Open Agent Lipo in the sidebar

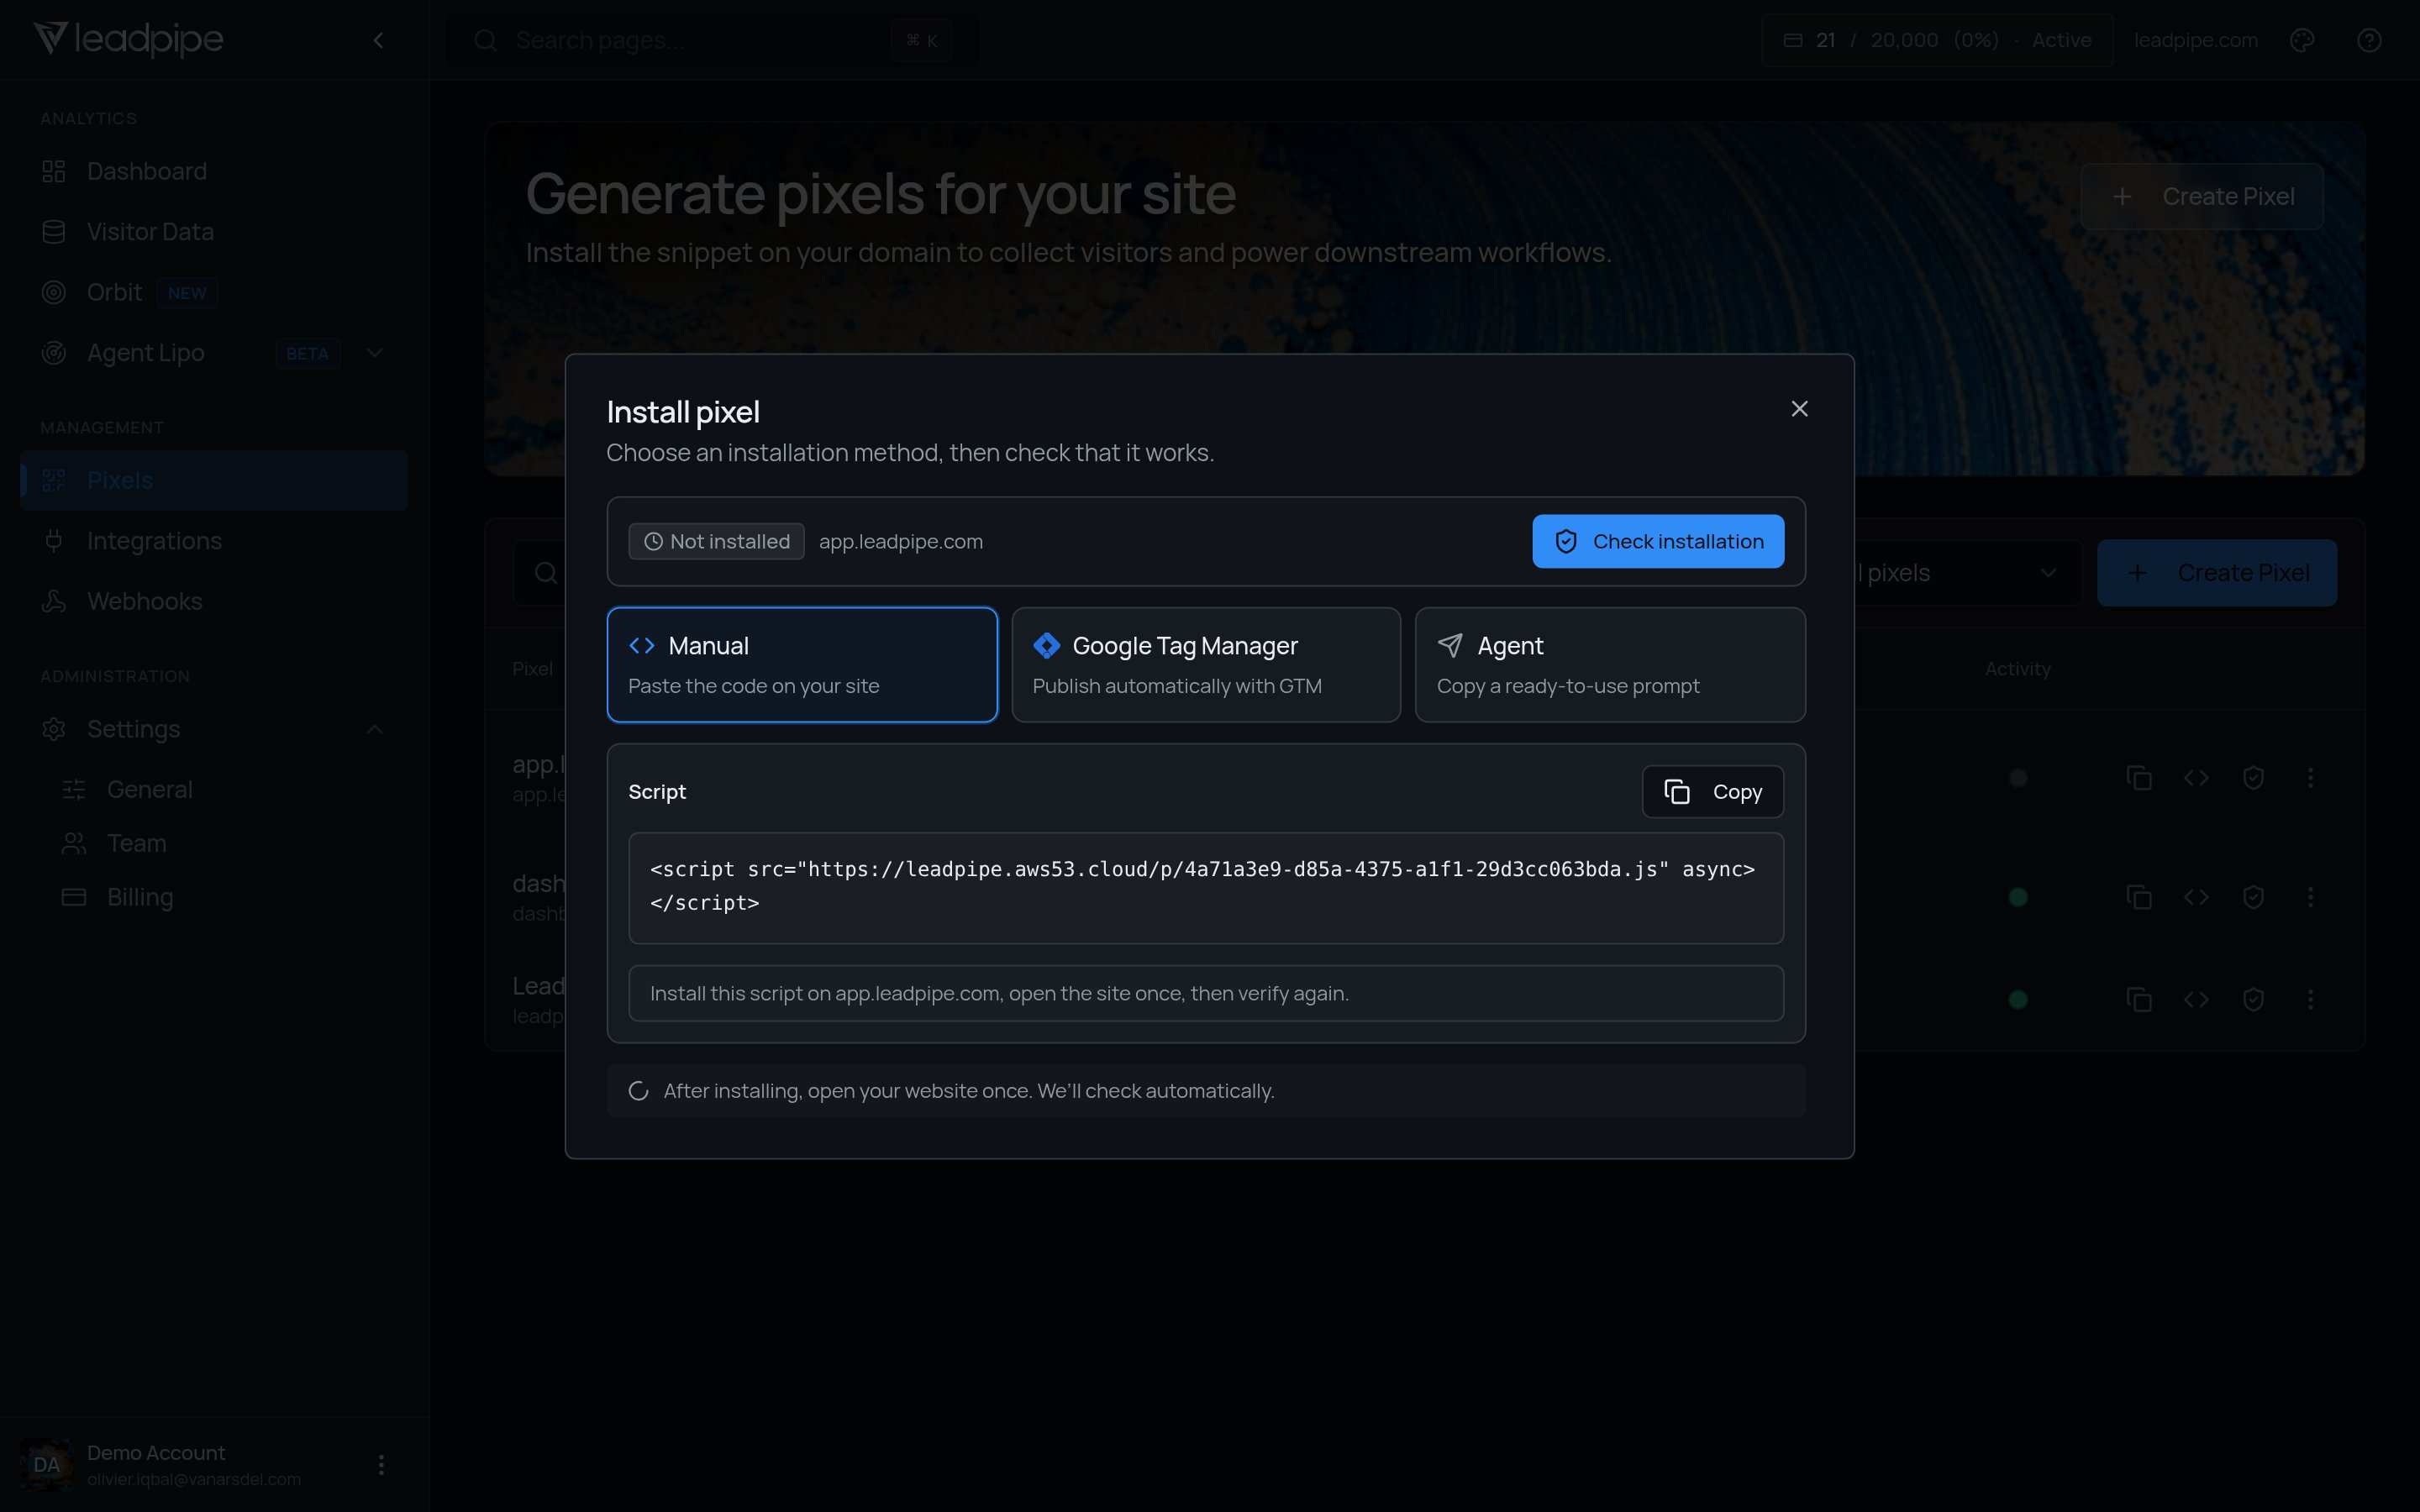tap(145, 353)
